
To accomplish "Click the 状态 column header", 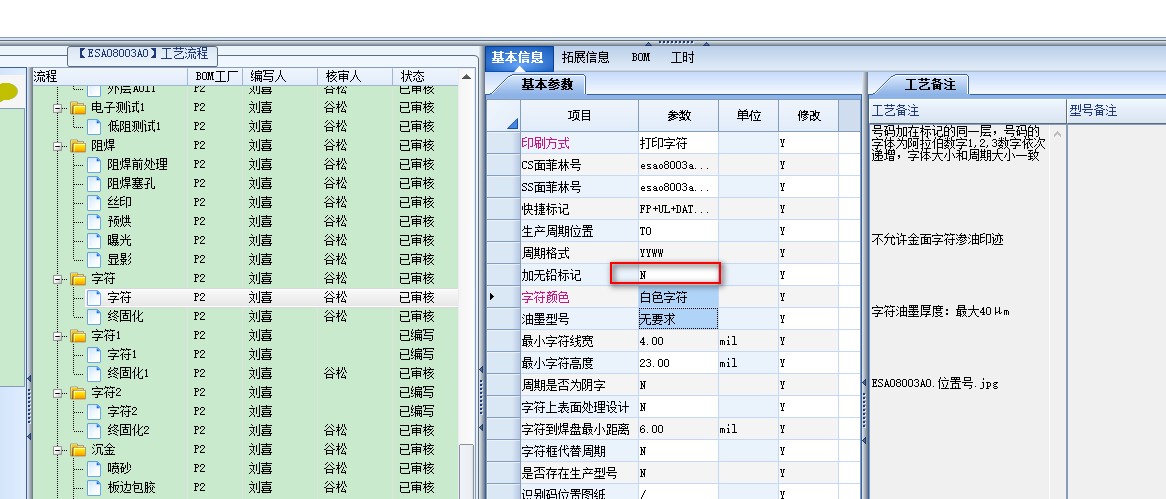I will [x=426, y=76].
